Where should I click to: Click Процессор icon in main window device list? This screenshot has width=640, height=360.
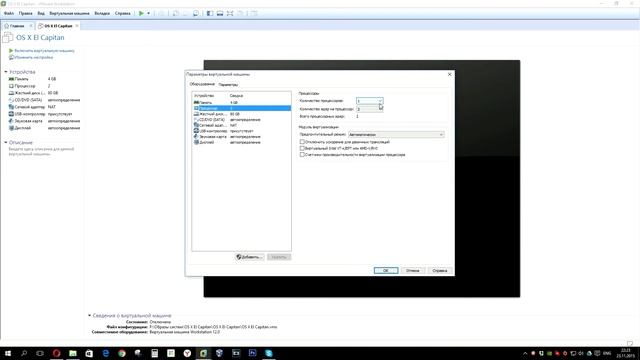point(11,86)
